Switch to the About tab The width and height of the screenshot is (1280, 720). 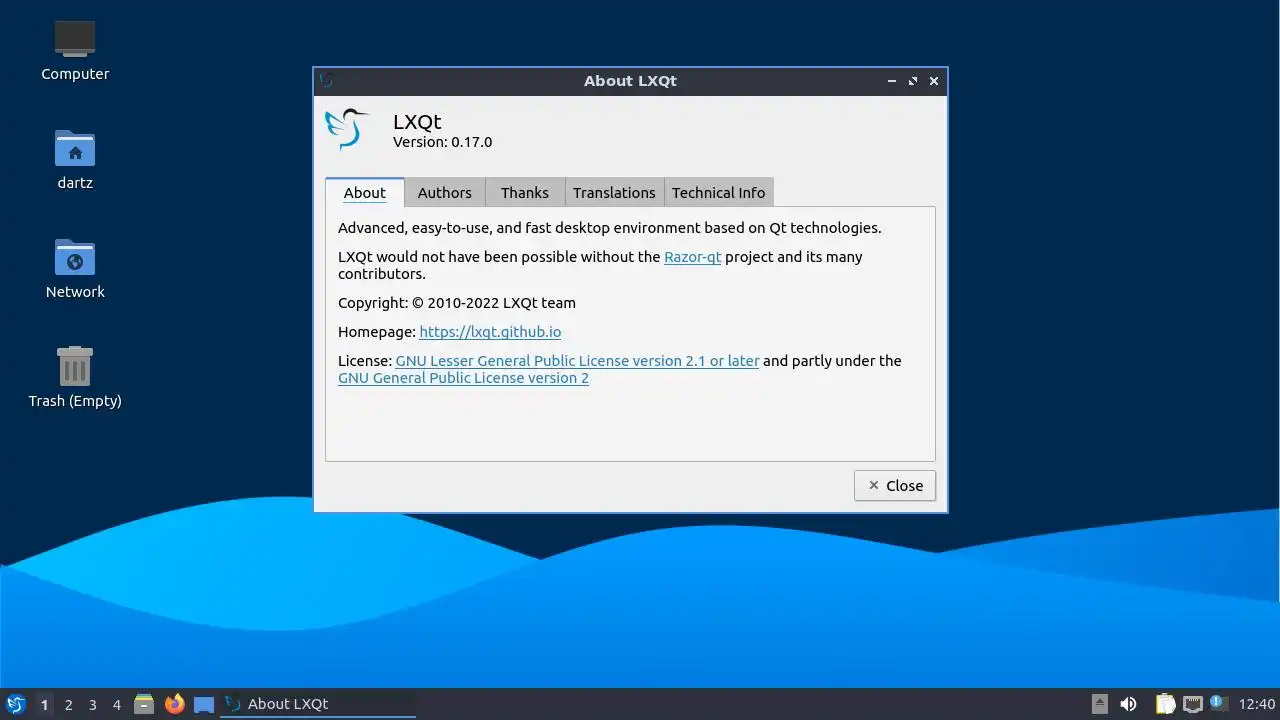365,193
